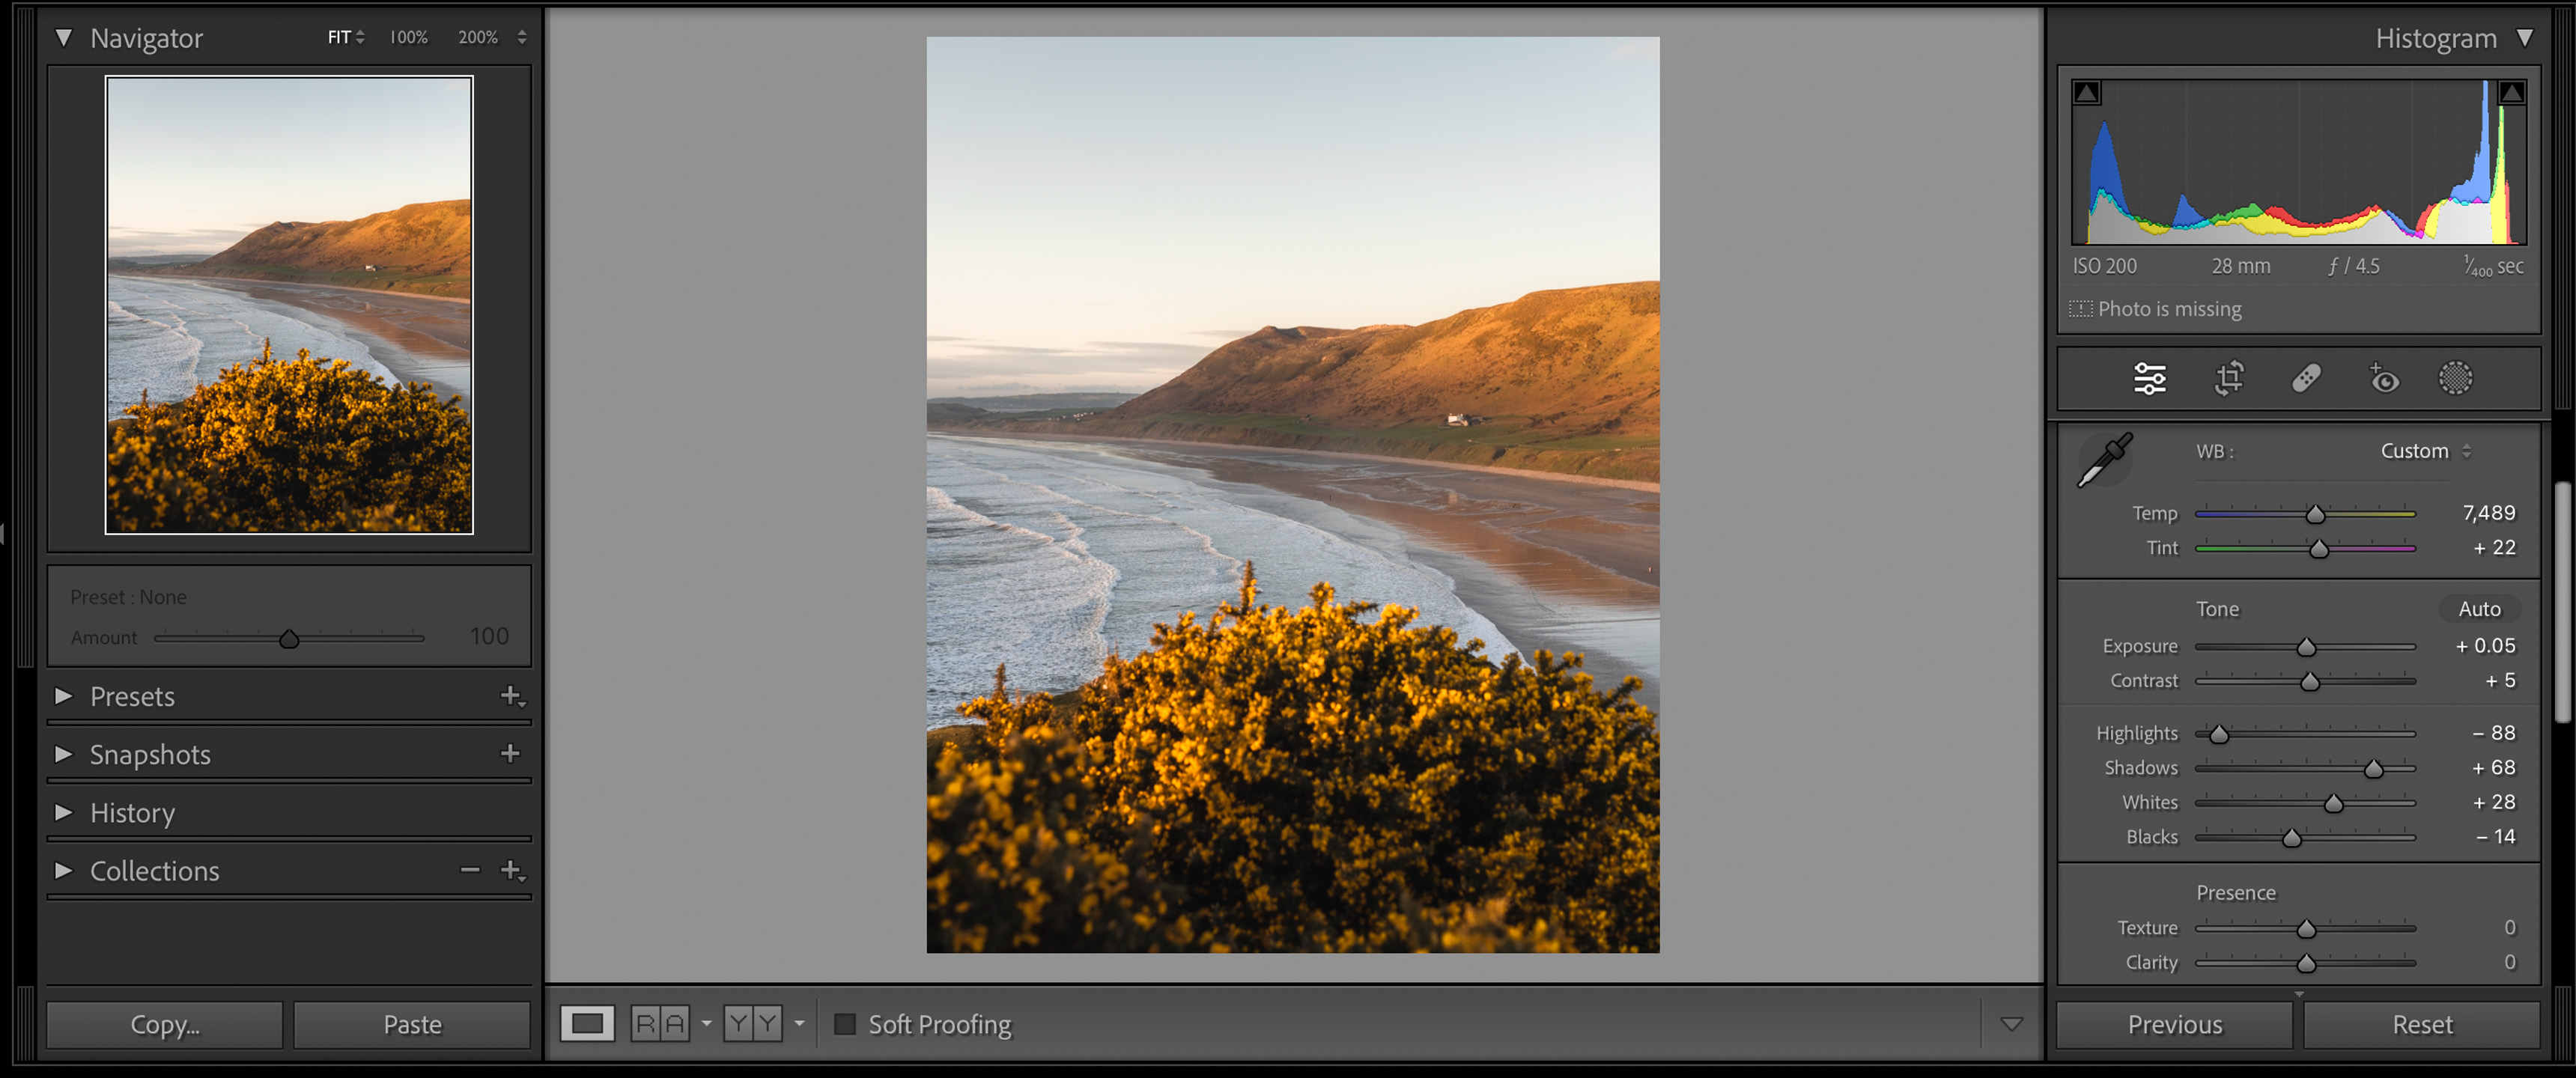Click the shadow clipping warning triangle
The width and height of the screenshot is (2576, 1078).
point(2088,92)
